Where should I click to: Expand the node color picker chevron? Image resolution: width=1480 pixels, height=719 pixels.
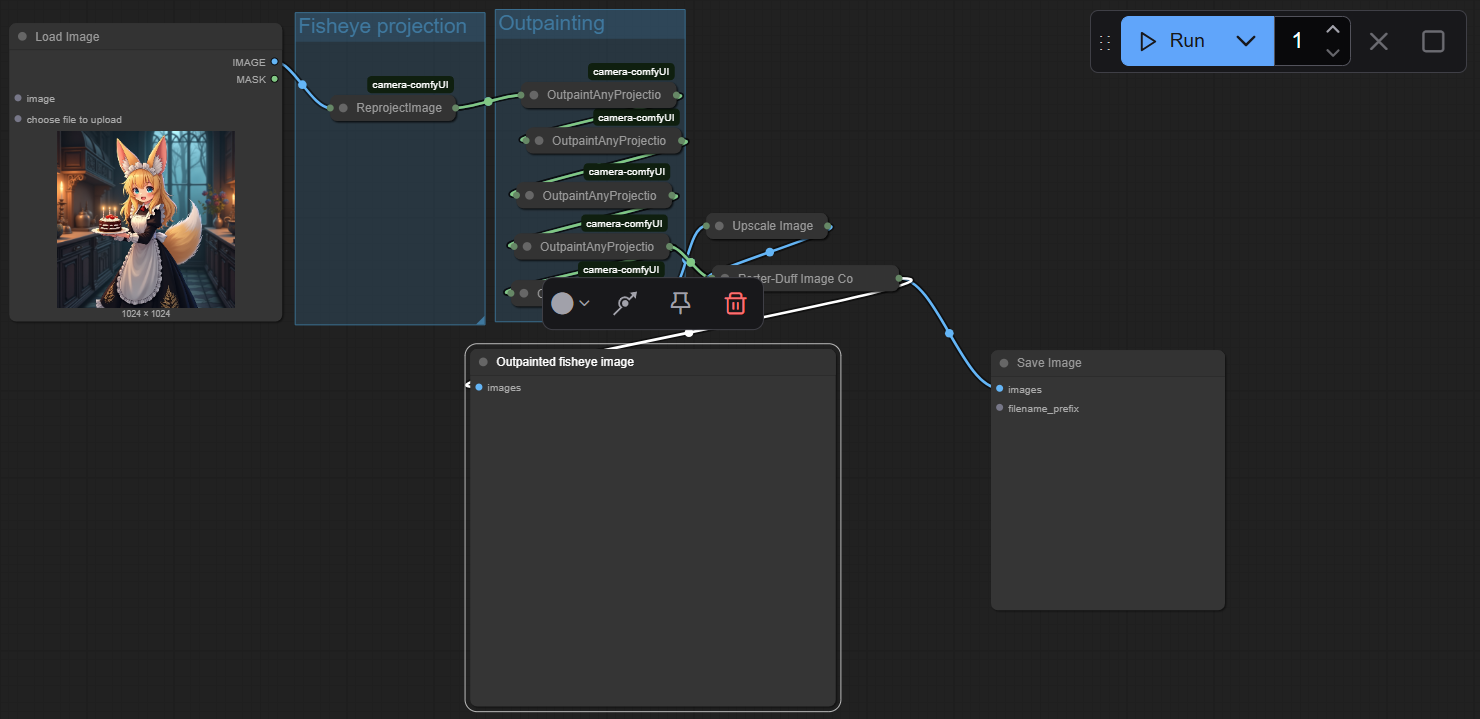click(x=585, y=304)
